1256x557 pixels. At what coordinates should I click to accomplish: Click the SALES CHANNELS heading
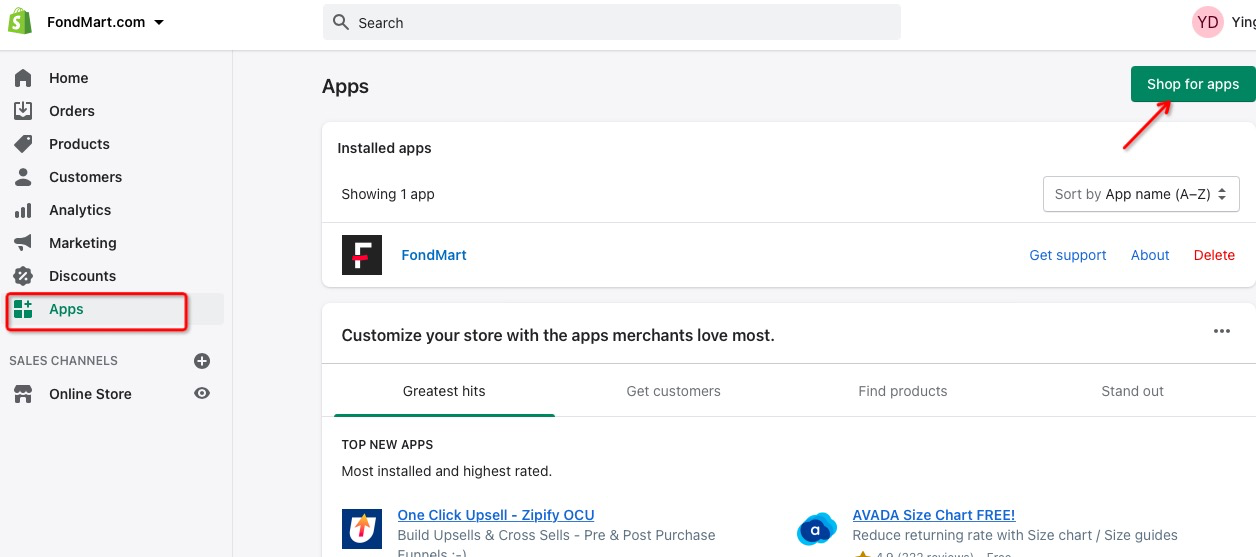pos(63,361)
